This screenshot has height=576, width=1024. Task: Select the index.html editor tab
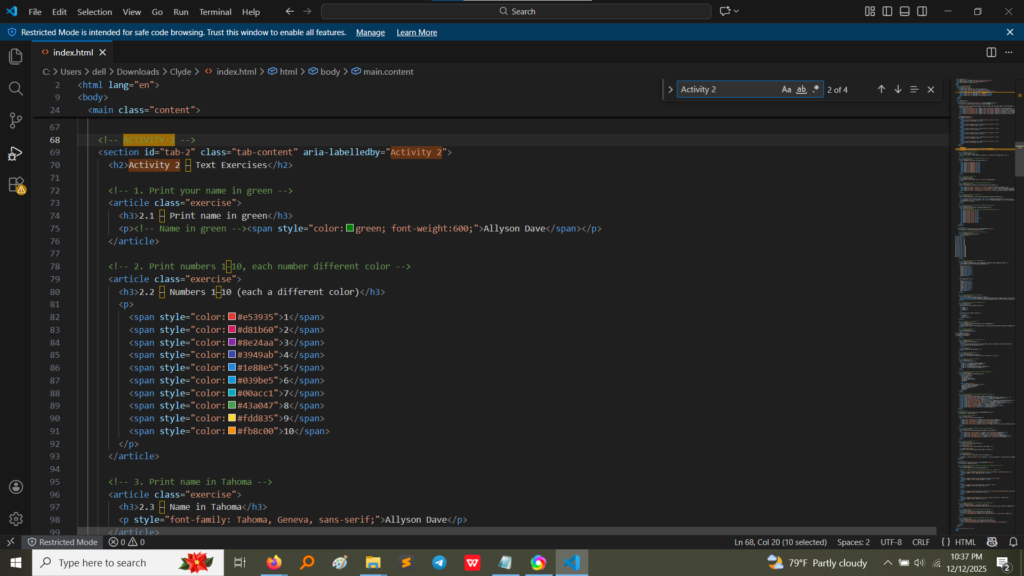pos(72,52)
